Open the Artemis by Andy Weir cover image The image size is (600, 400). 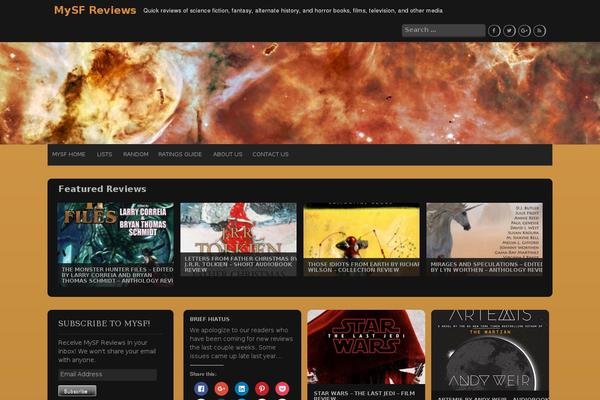click(x=490, y=350)
